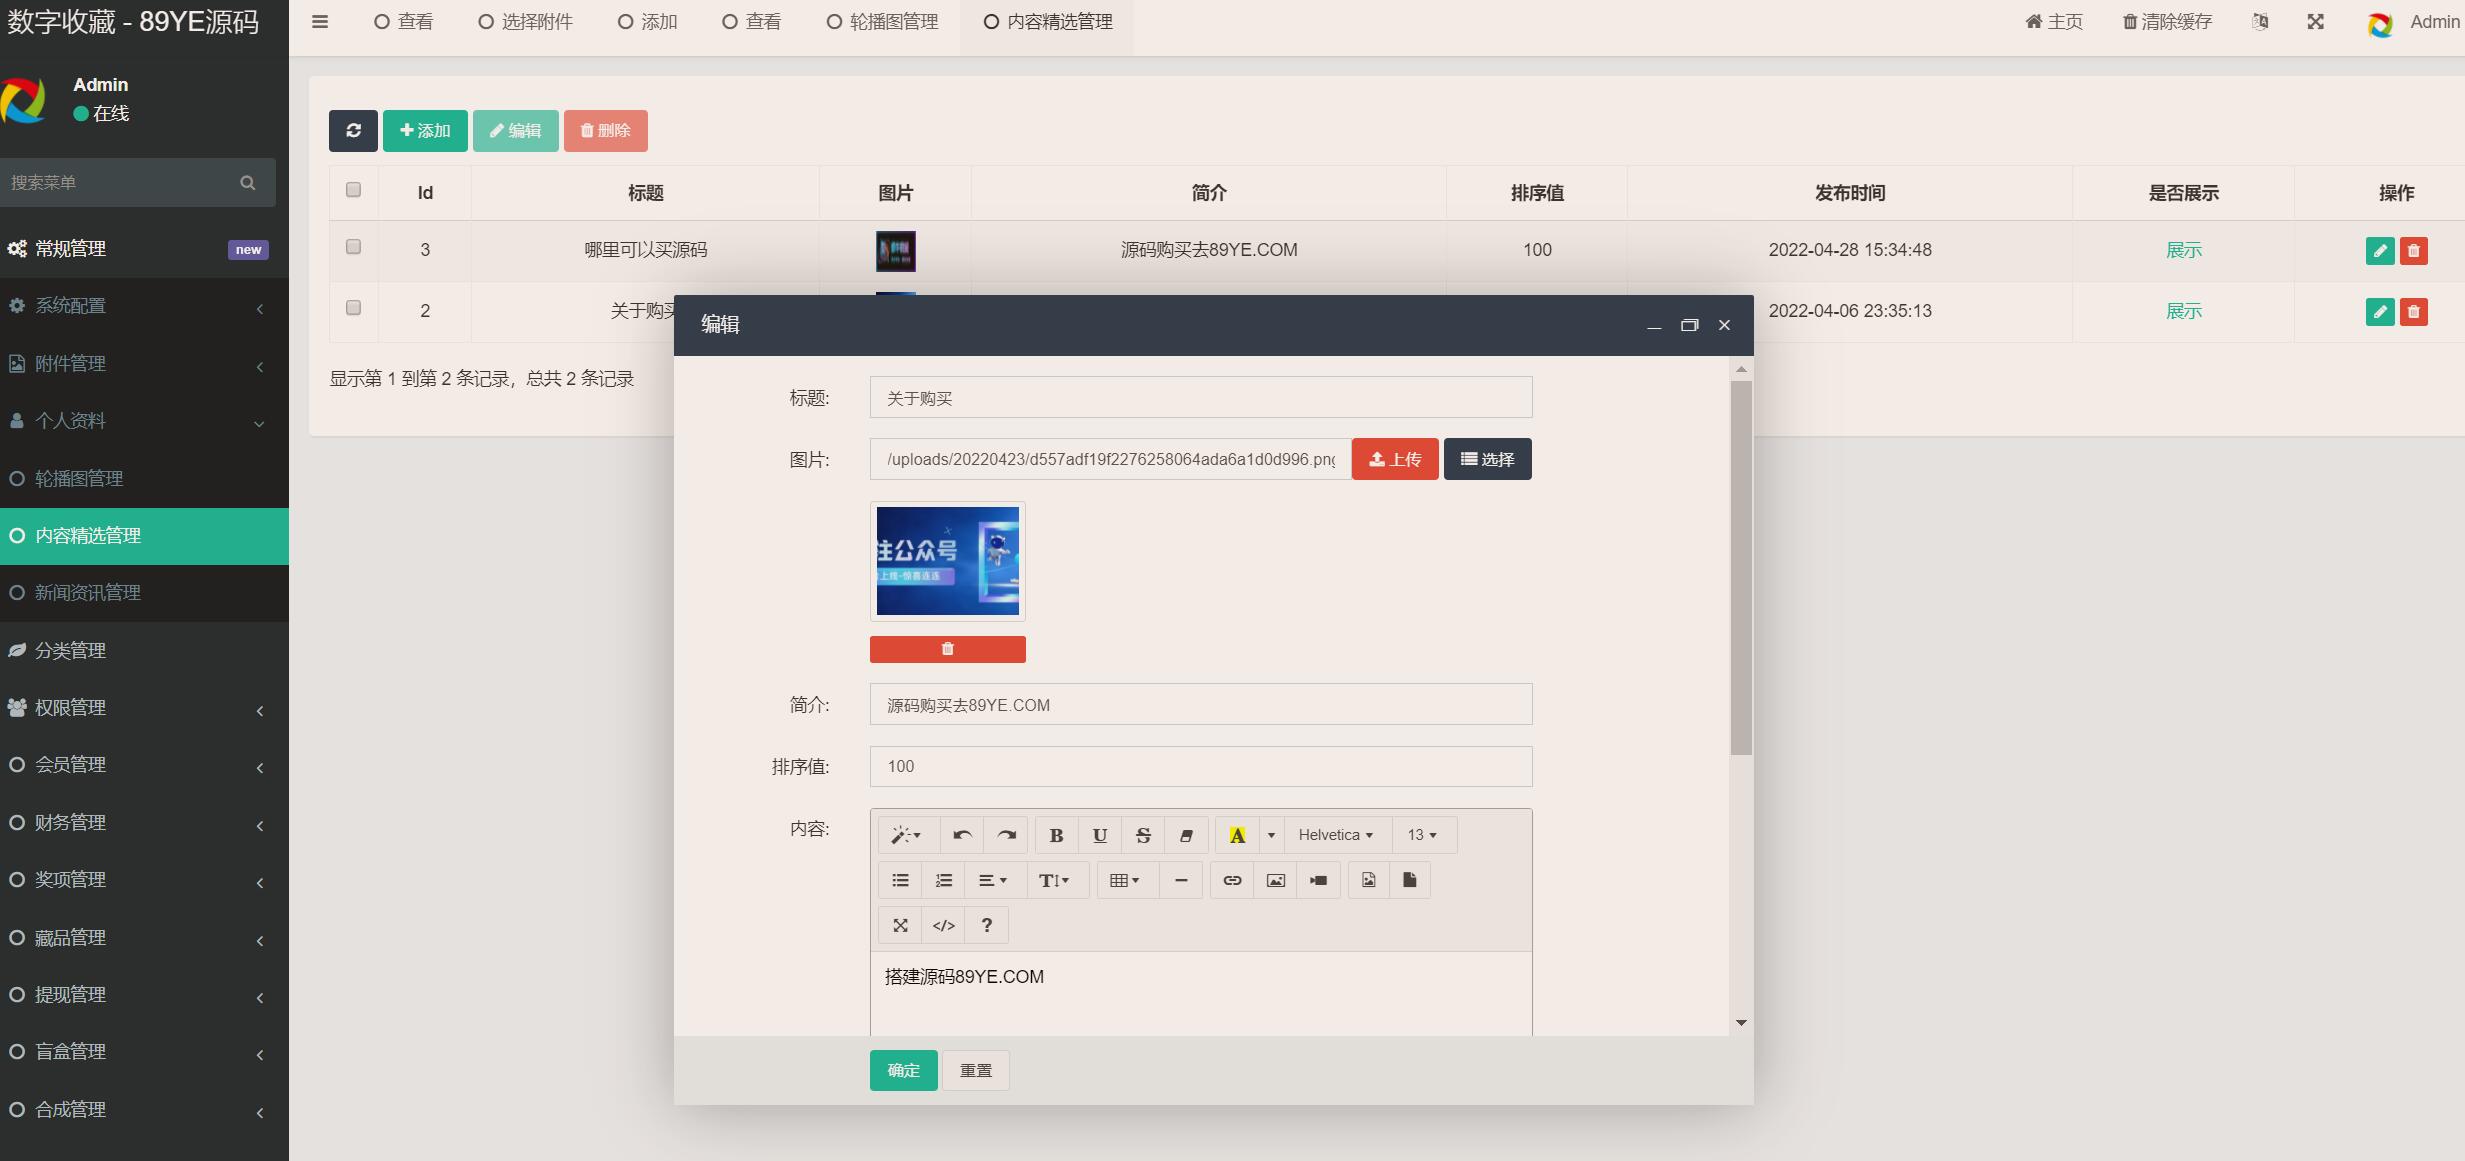Insert a link using the editor chain icon

1232,880
